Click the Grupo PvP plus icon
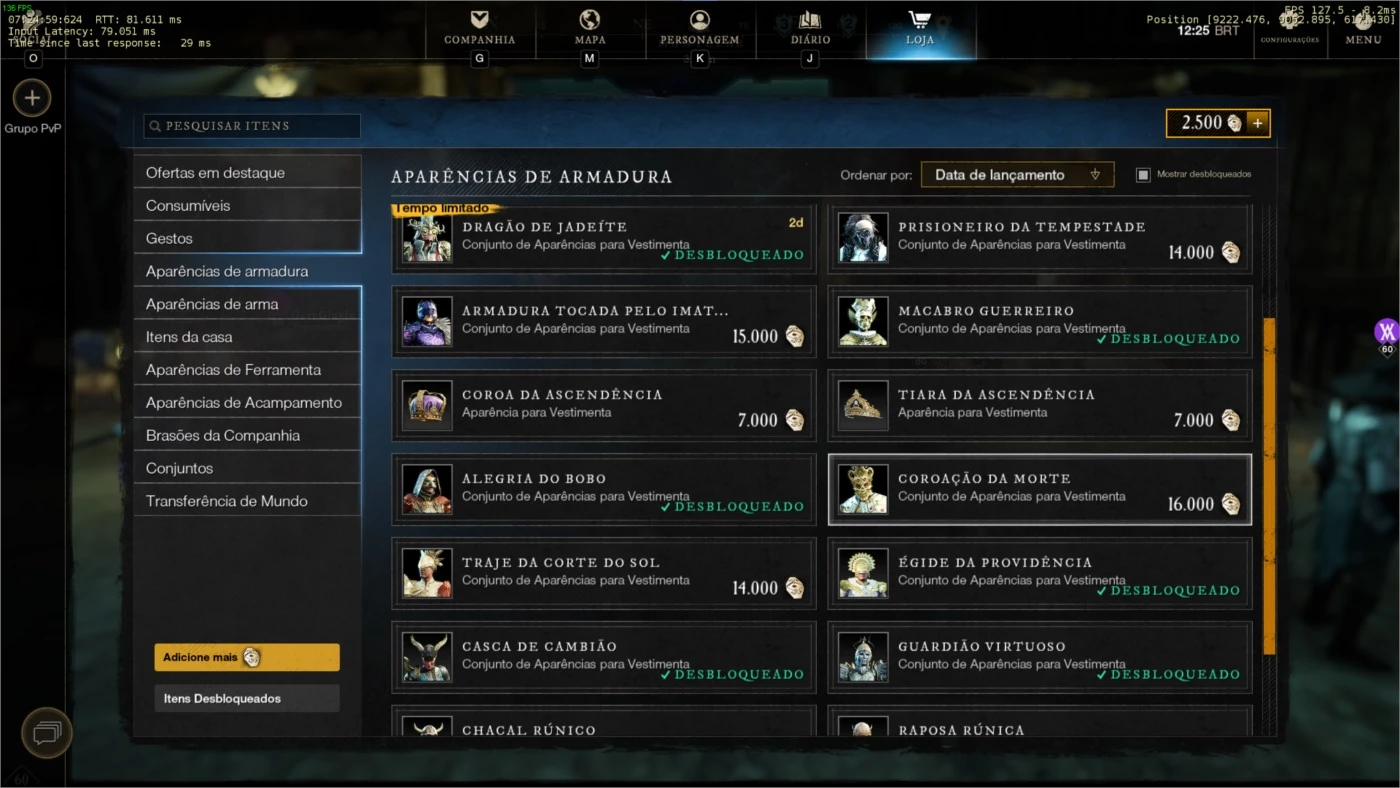The image size is (1400, 788). point(32,98)
